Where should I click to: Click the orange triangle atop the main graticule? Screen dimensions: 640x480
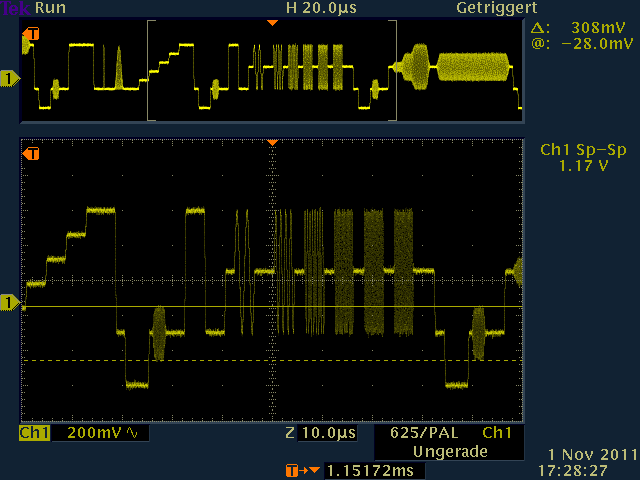[271, 143]
